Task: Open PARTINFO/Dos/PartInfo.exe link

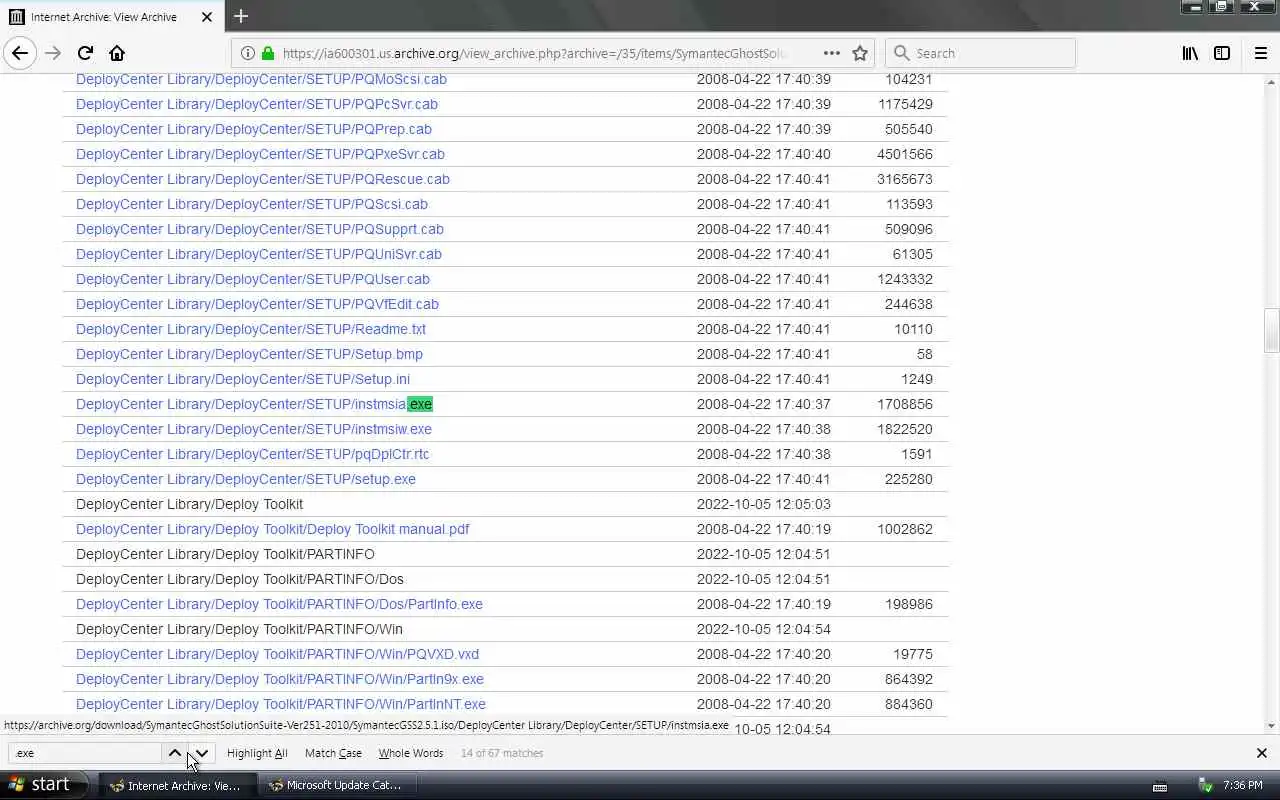Action: pos(279,604)
